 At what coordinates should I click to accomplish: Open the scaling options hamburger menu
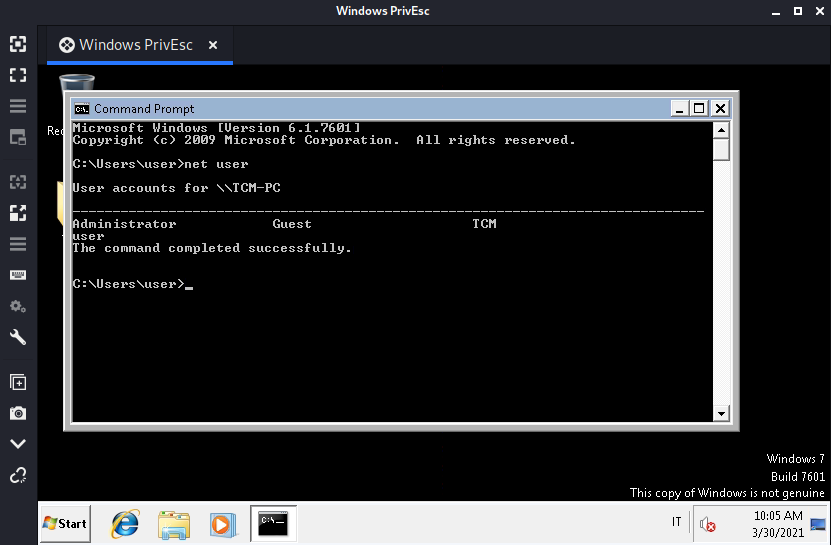point(17,244)
